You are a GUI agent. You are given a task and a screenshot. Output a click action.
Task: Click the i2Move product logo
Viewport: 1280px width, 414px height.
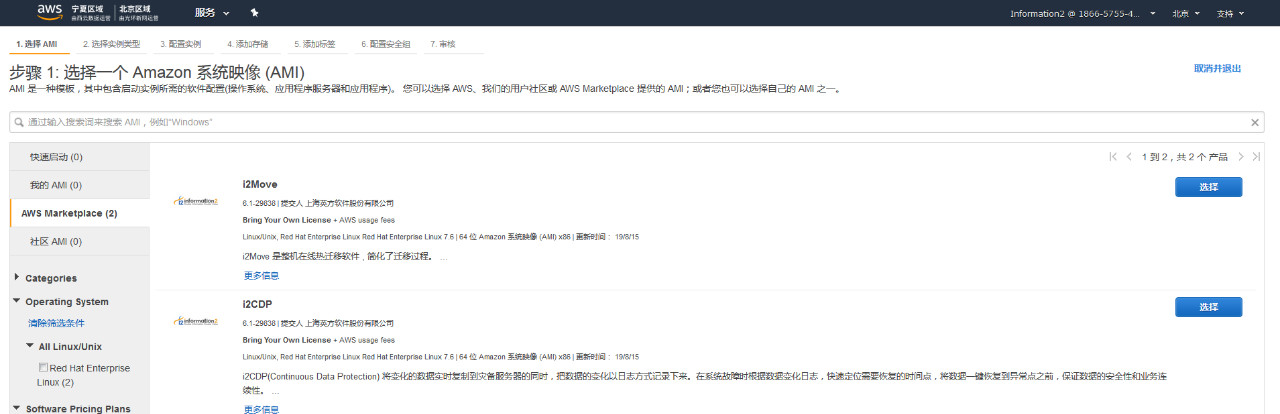(x=195, y=201)
